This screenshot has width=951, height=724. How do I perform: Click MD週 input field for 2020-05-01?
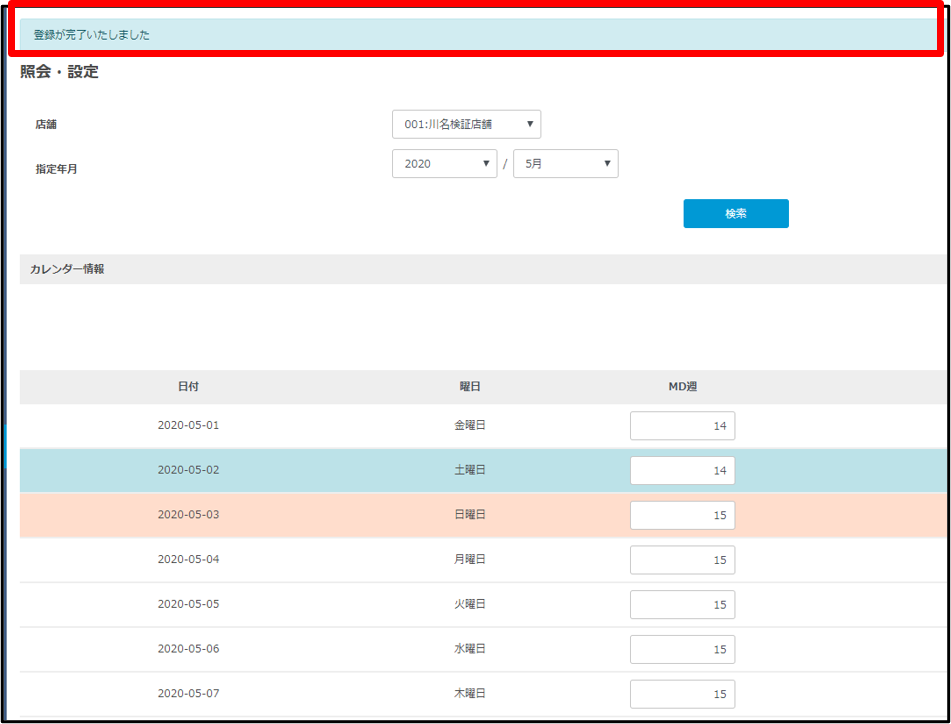click(682, 426)
